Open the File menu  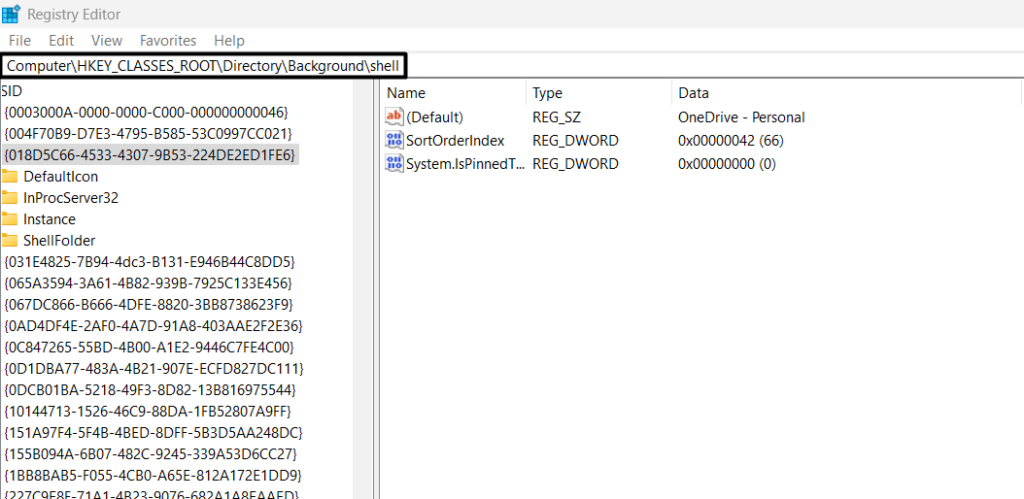pyautogui.click(x=20, y=40)
